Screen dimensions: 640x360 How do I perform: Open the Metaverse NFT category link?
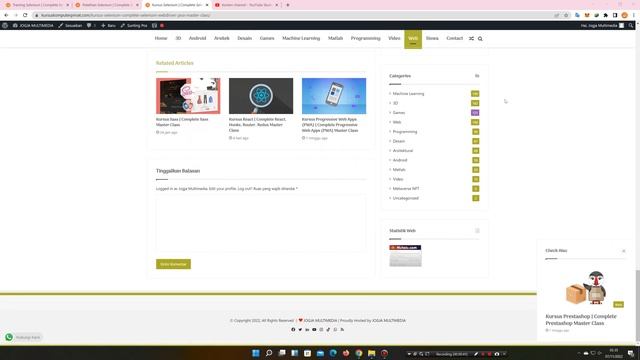coord(406,189)
